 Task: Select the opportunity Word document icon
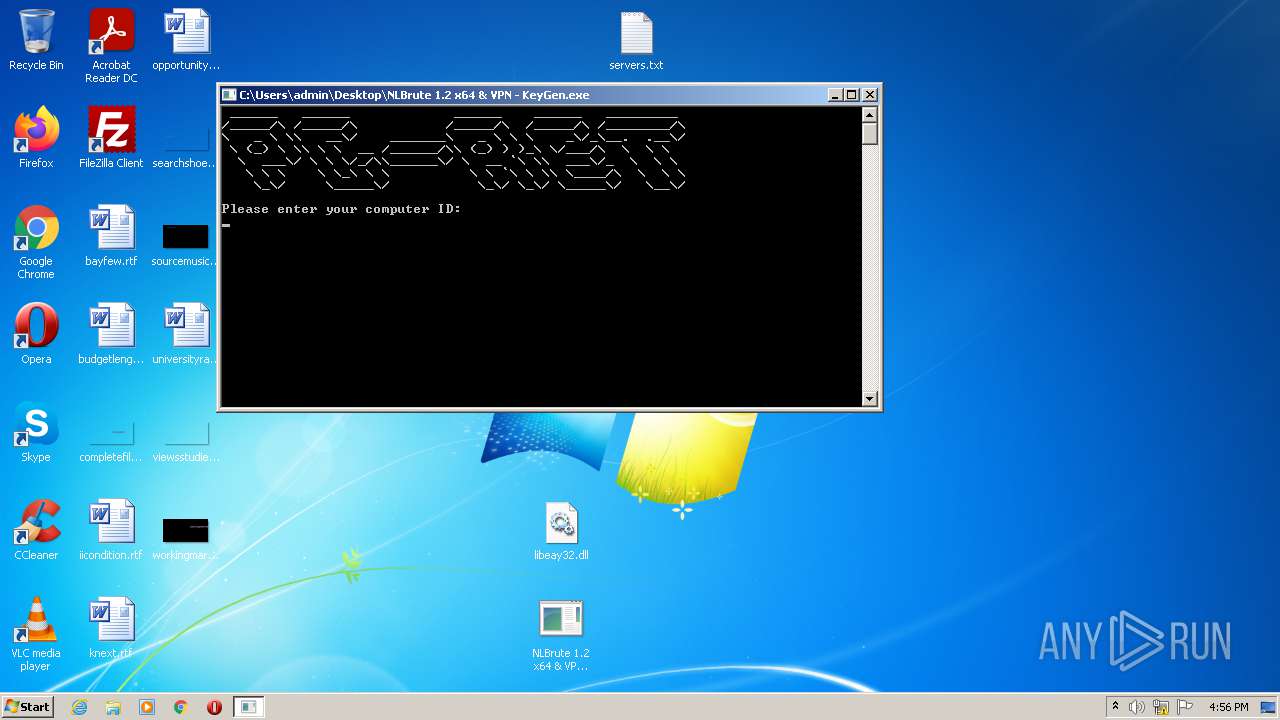click(x=186, y=40)
